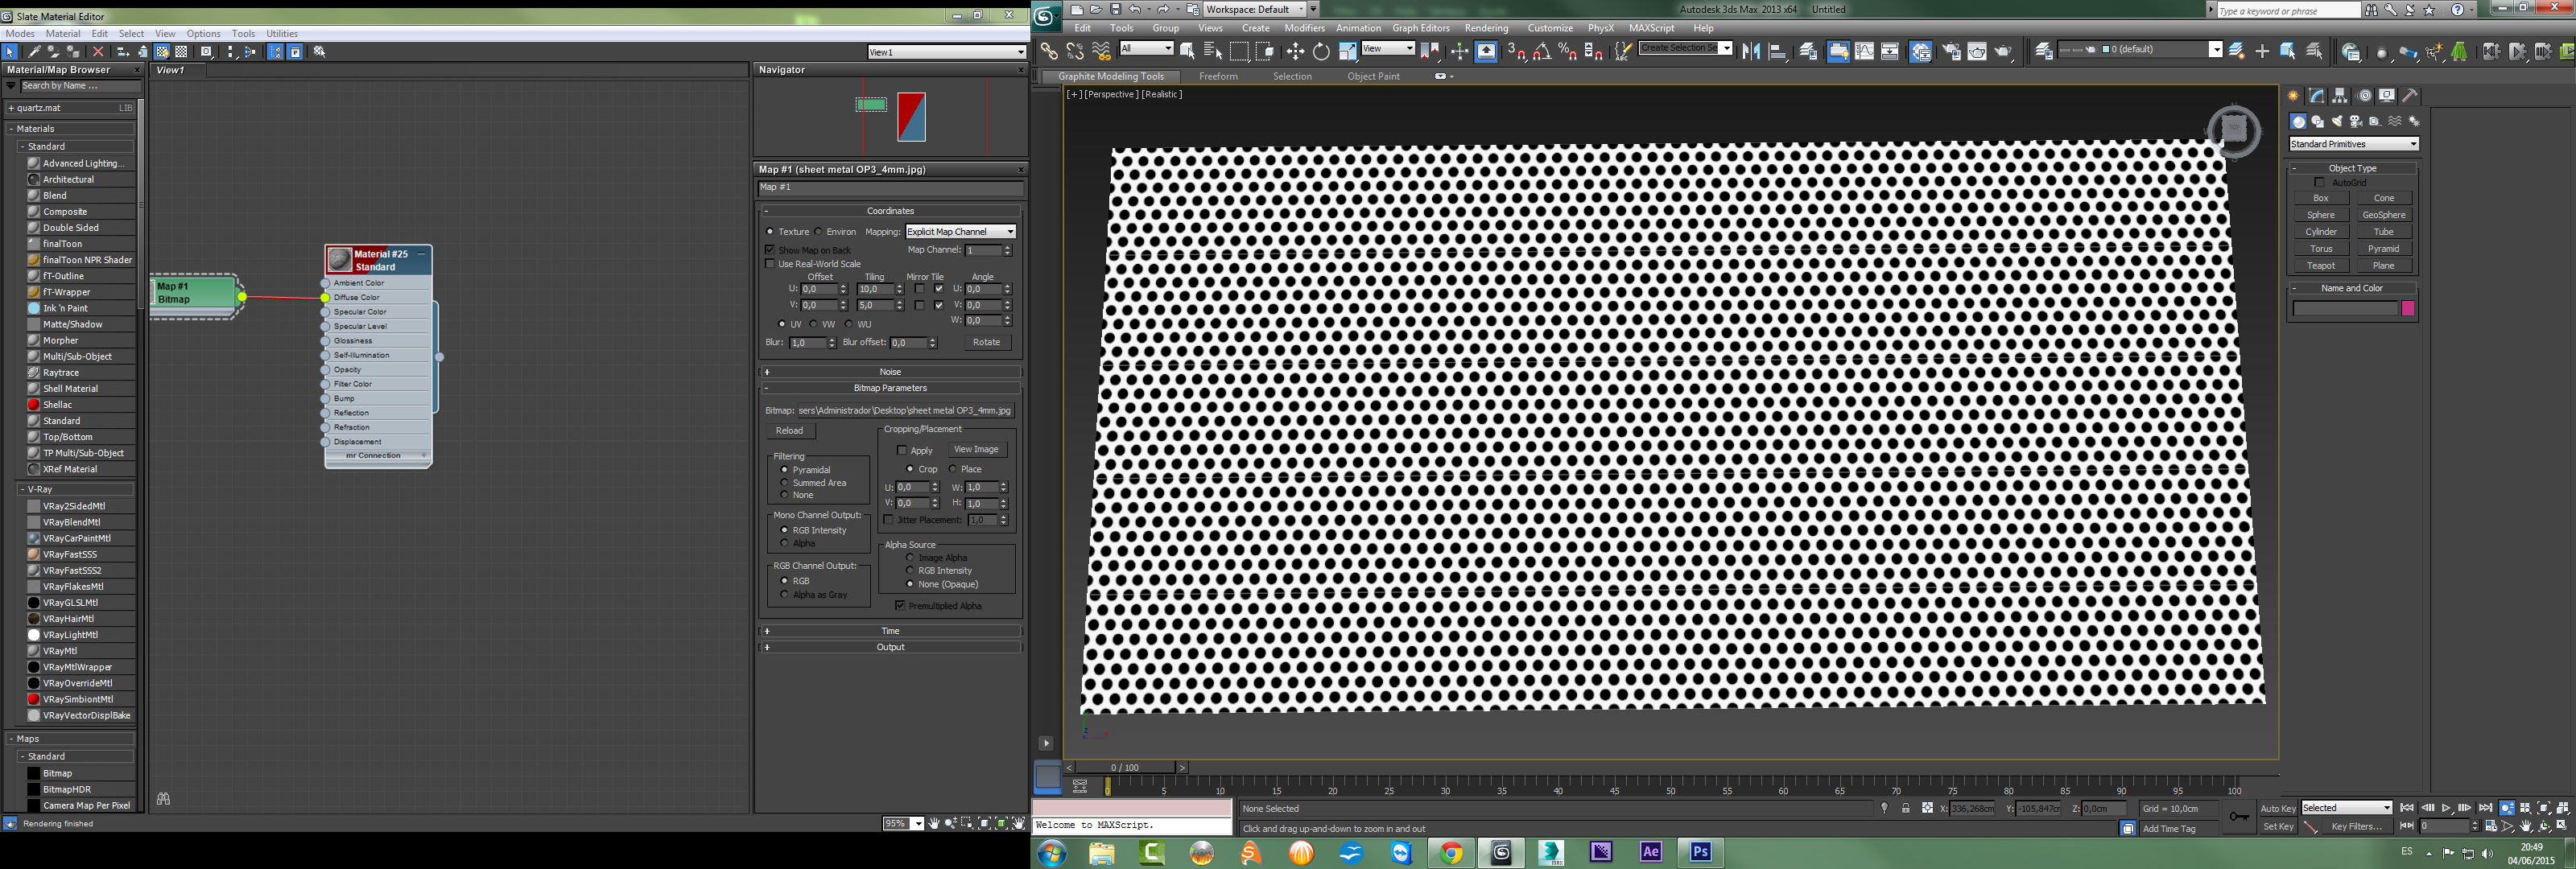This screenshot has height=869, width=2576.
Task: Open the Explicit Map Channel dropdown
Action: click(x=960, y=232)
